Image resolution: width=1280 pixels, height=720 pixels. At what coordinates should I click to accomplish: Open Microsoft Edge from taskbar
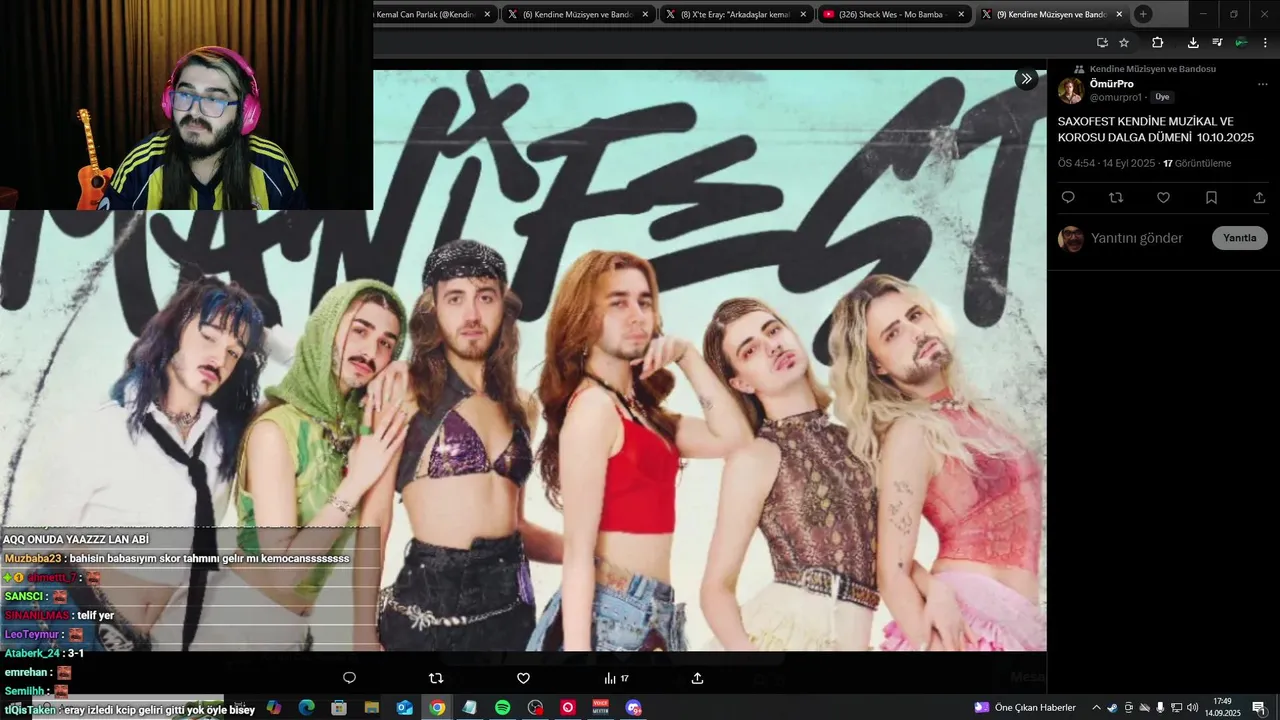pos(307,707)
